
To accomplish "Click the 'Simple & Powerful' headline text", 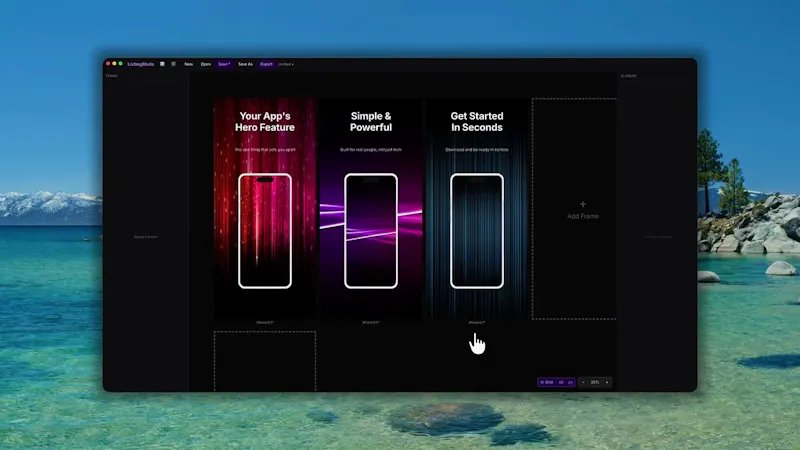I will tap(371, 122).
